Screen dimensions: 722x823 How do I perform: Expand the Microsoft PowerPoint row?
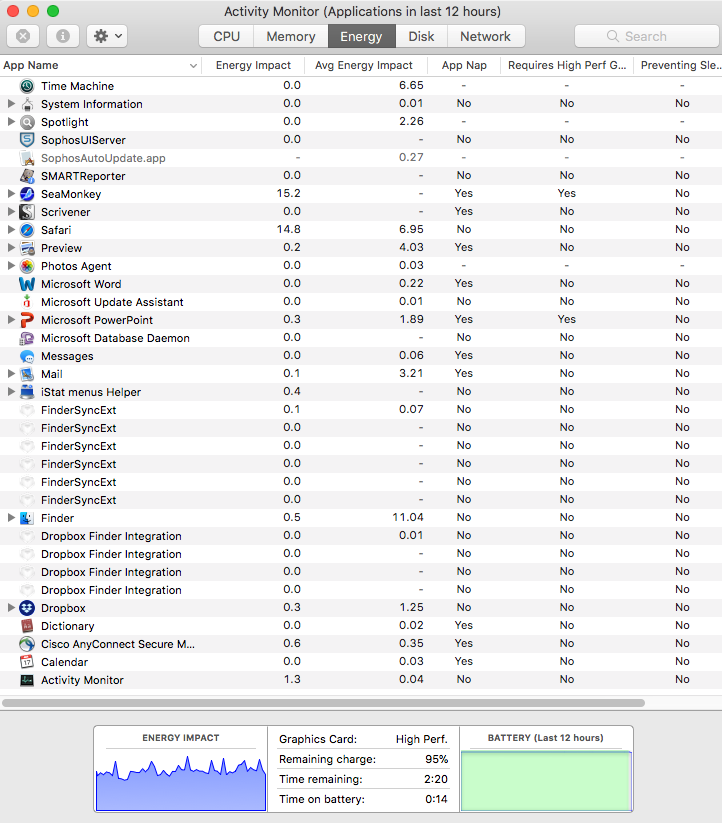[11, 320]
